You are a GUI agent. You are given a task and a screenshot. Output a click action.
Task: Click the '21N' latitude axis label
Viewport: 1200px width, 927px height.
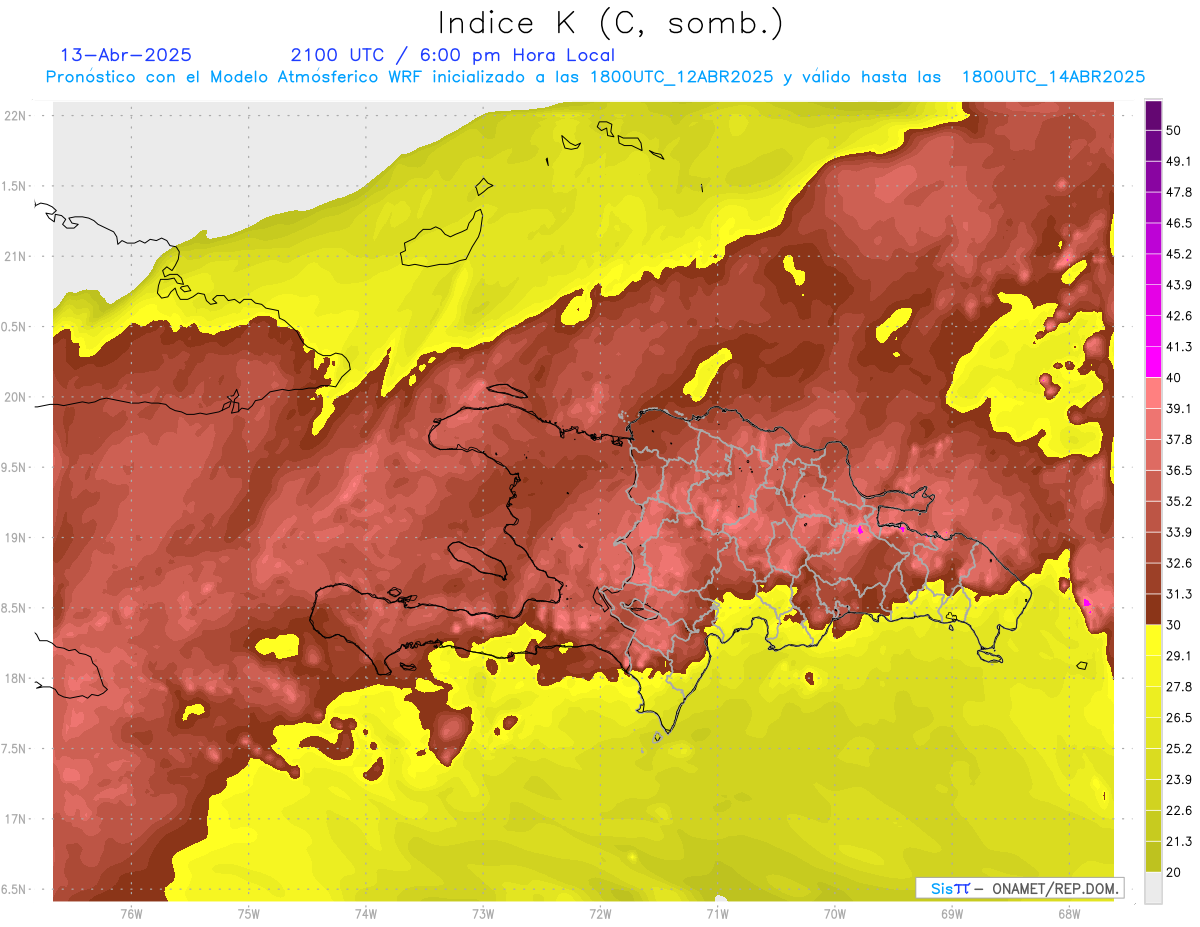16,256
